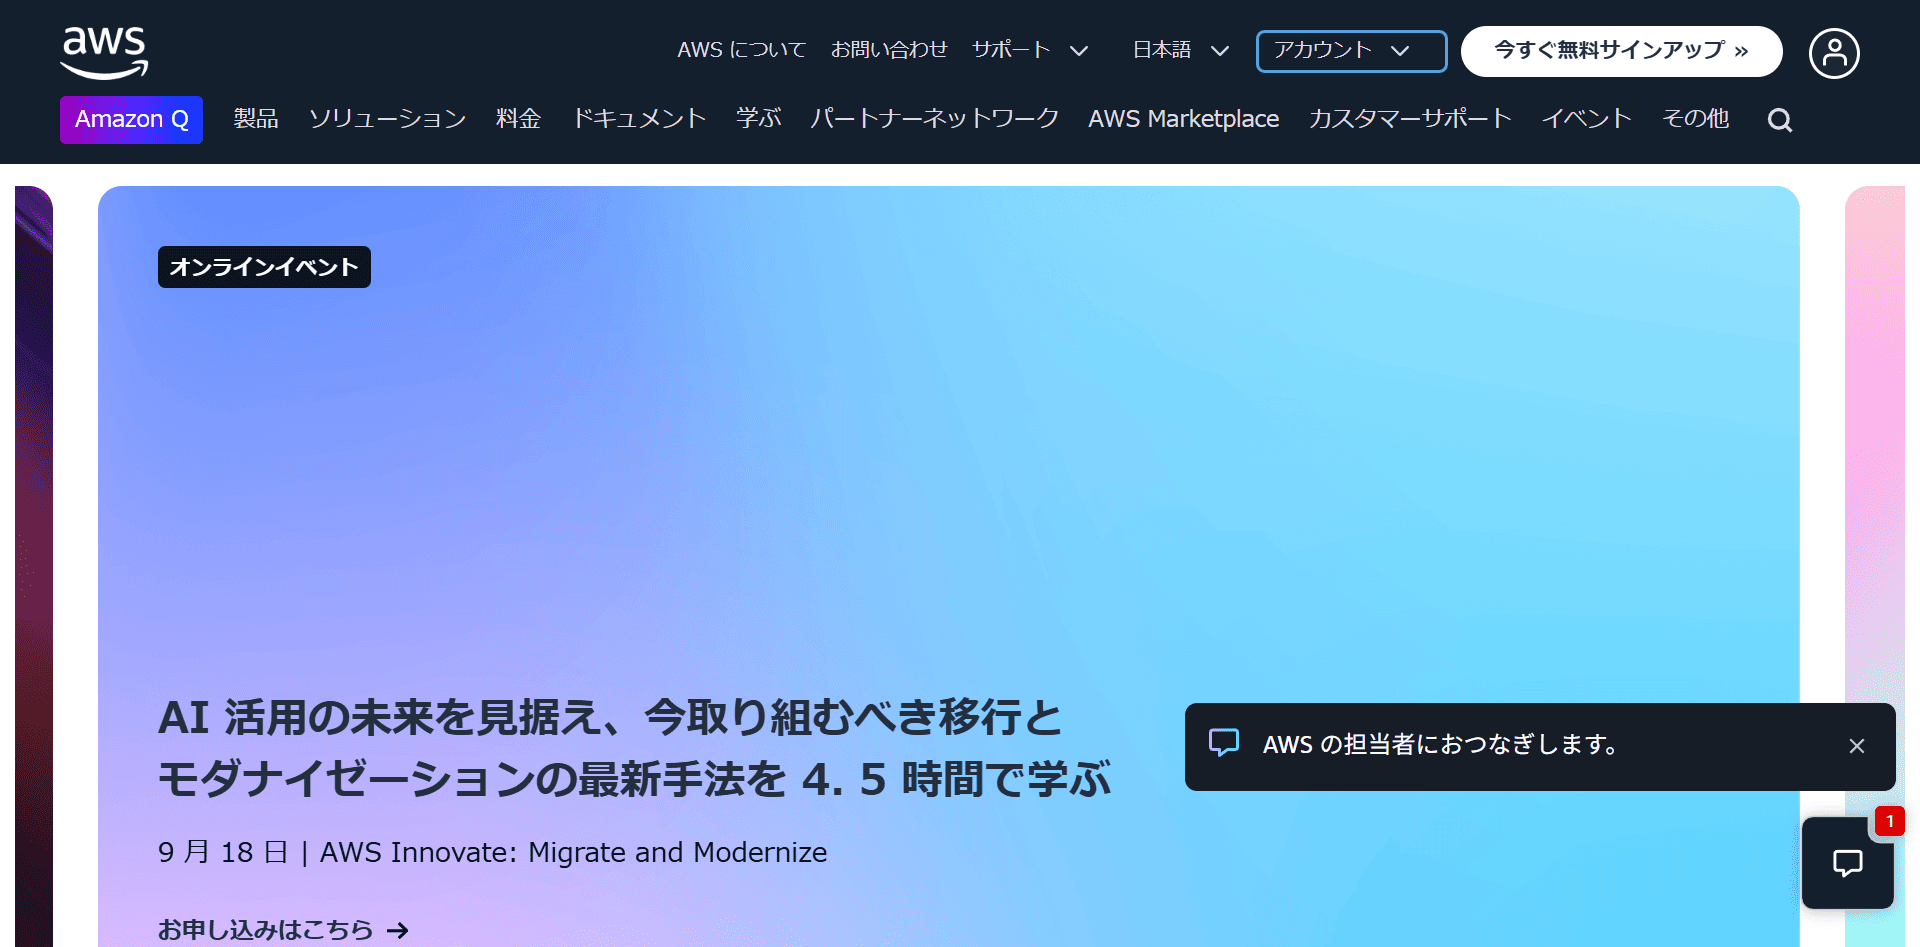Screen dimensions: 1920x947
Task: Click speech bubble icon in notification
Action: pyautogui.click(x=1224, y=743)
